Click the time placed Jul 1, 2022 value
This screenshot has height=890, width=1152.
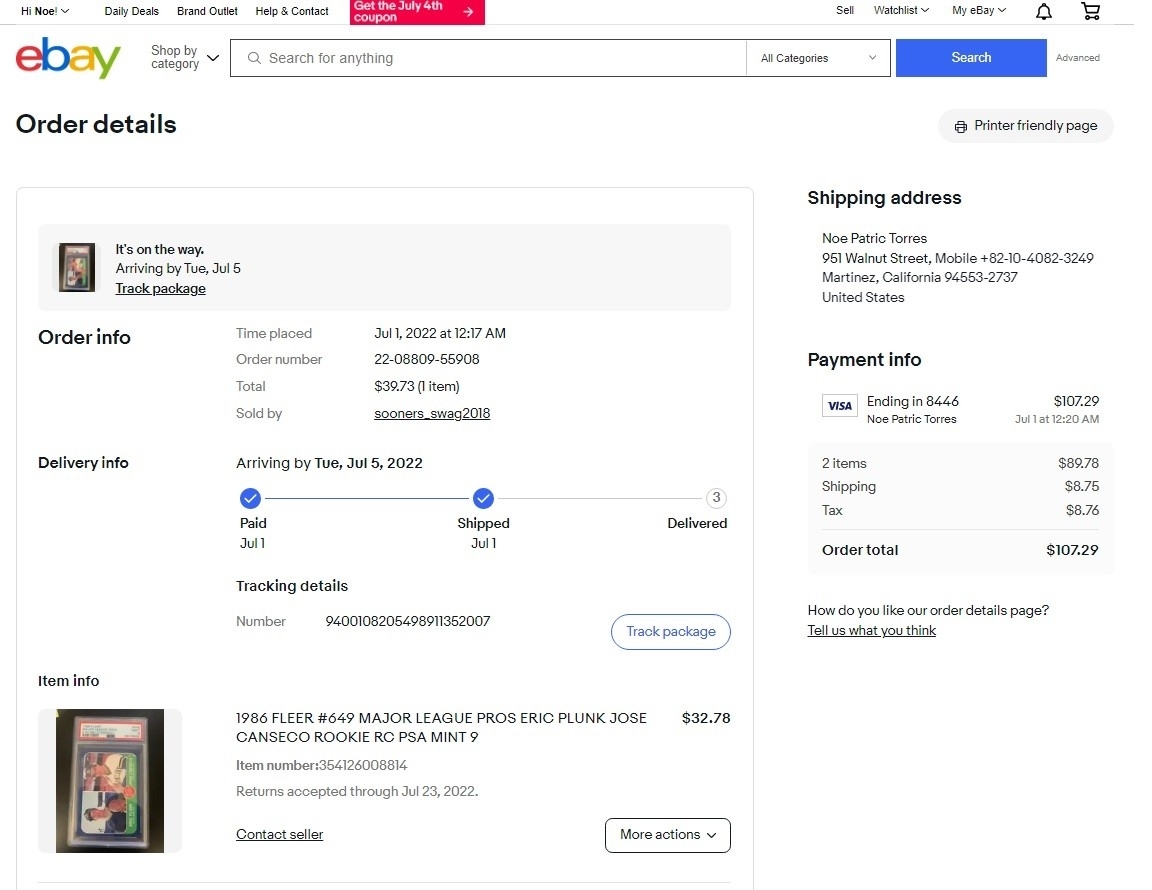point(440,334)
